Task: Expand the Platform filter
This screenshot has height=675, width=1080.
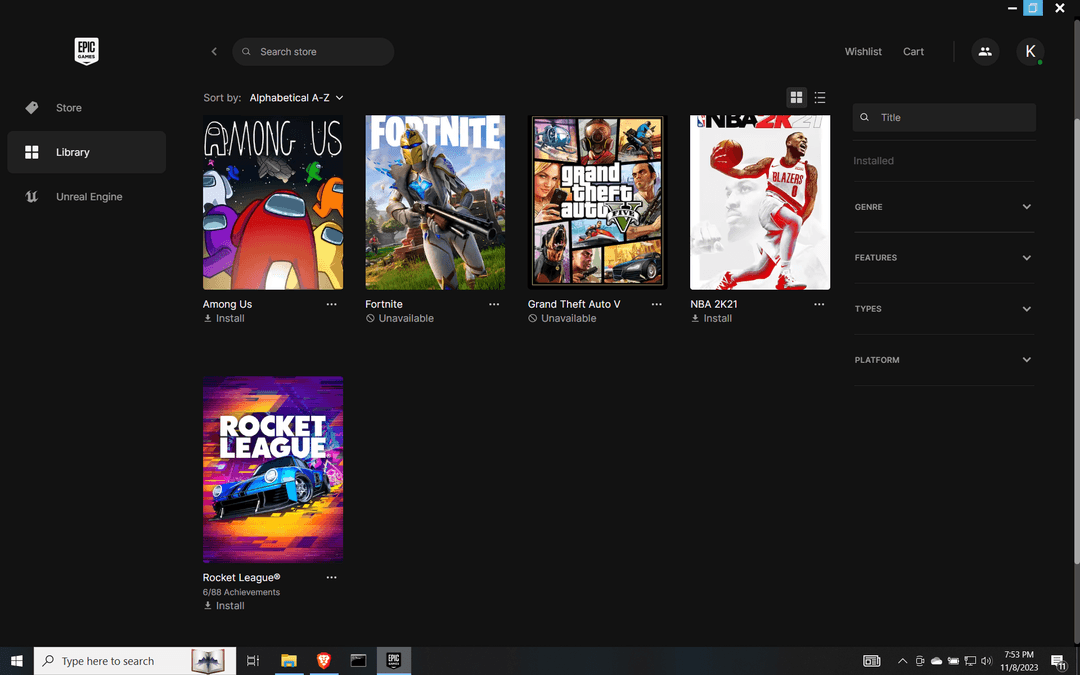Action: tap(944, 360)
